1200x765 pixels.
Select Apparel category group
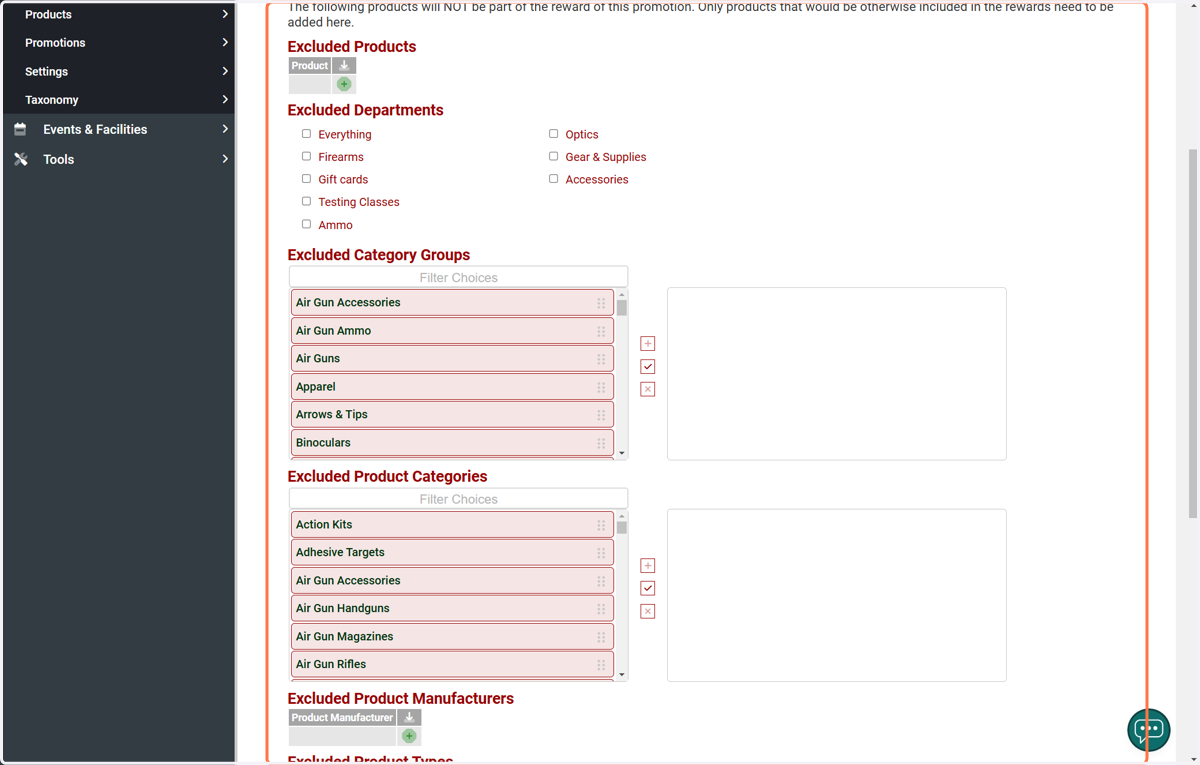coord(452,386)
